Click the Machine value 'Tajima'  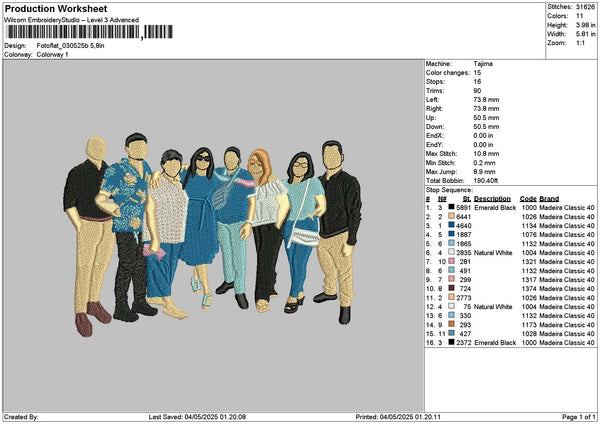tap(483, 64)
